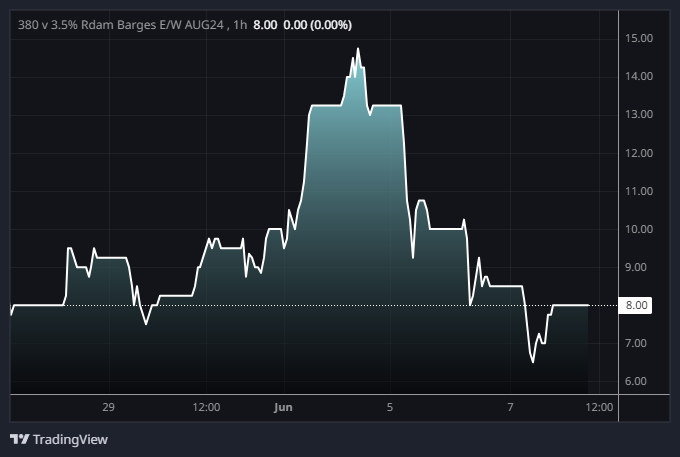Select the 10.00 price axis label
This screenshot has height=457, width=680.
pyautogui.click(x=638, y=229)
